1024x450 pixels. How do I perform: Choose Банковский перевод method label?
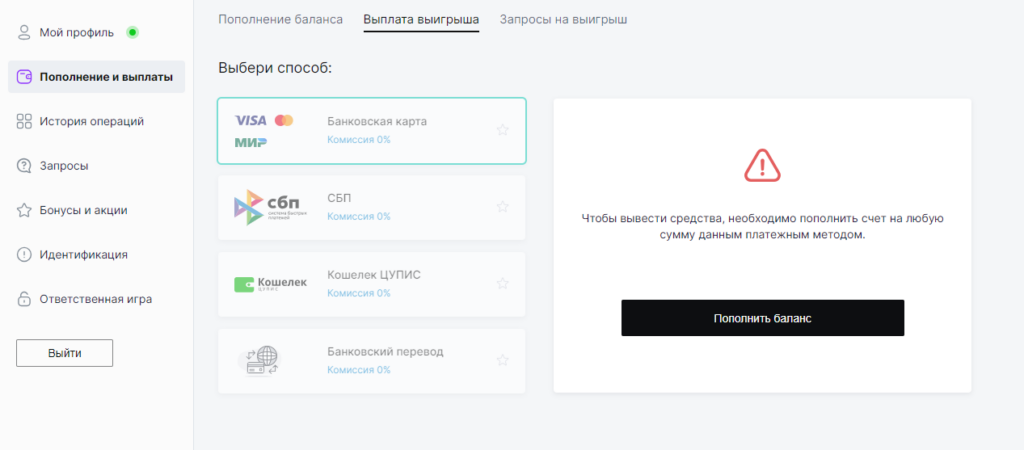point(385,352)
